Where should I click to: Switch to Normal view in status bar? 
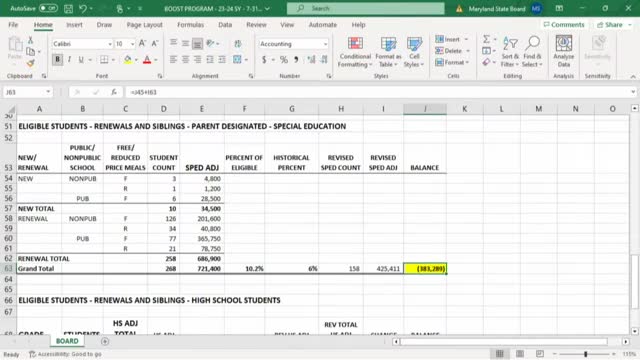500,354
